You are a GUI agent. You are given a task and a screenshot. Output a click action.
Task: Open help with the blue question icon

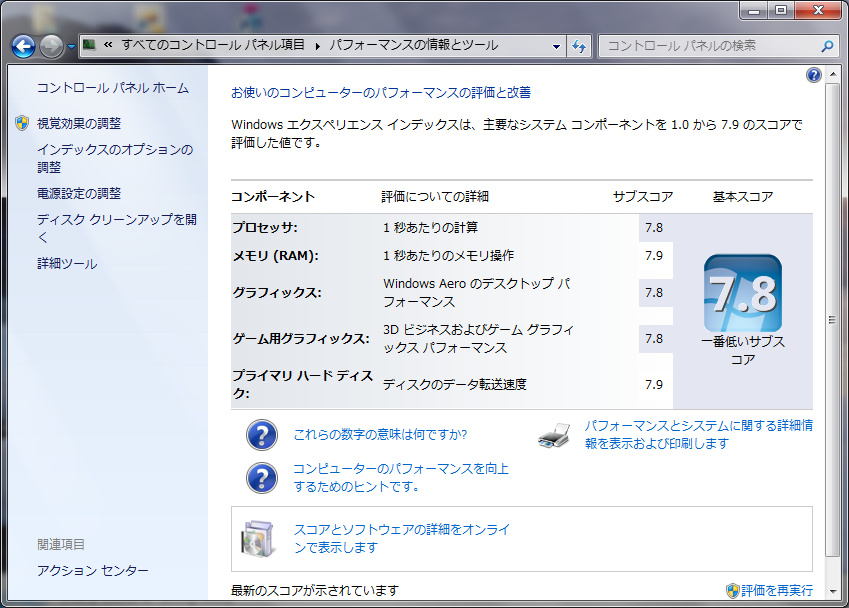click(813, 75)
